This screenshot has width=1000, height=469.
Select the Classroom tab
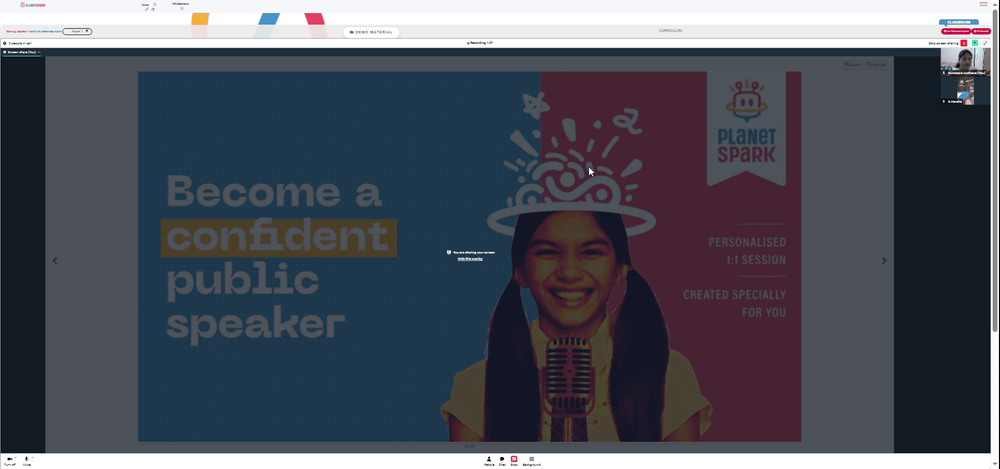959,22
